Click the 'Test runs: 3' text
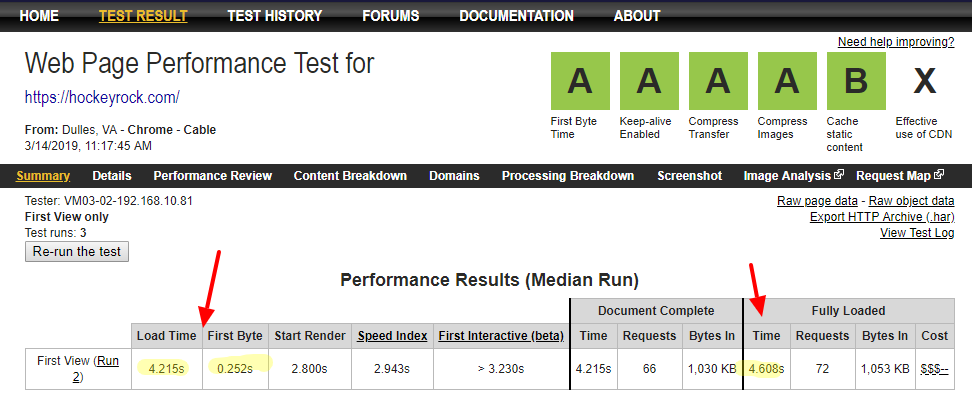Viewport: 972px width, 393px height. pyautogui.click(x=56, y=233)
